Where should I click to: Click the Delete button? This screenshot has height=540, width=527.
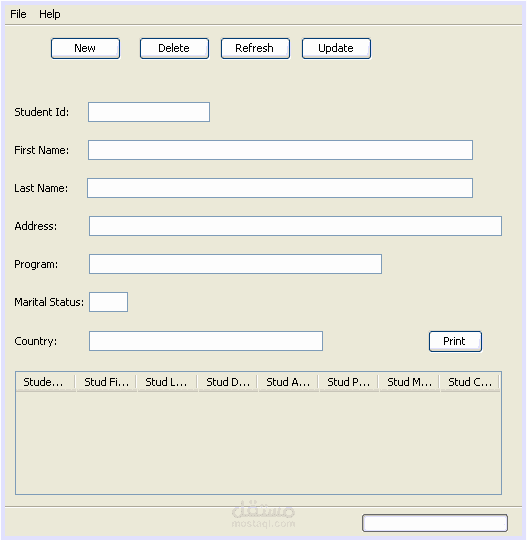(174, 48)
